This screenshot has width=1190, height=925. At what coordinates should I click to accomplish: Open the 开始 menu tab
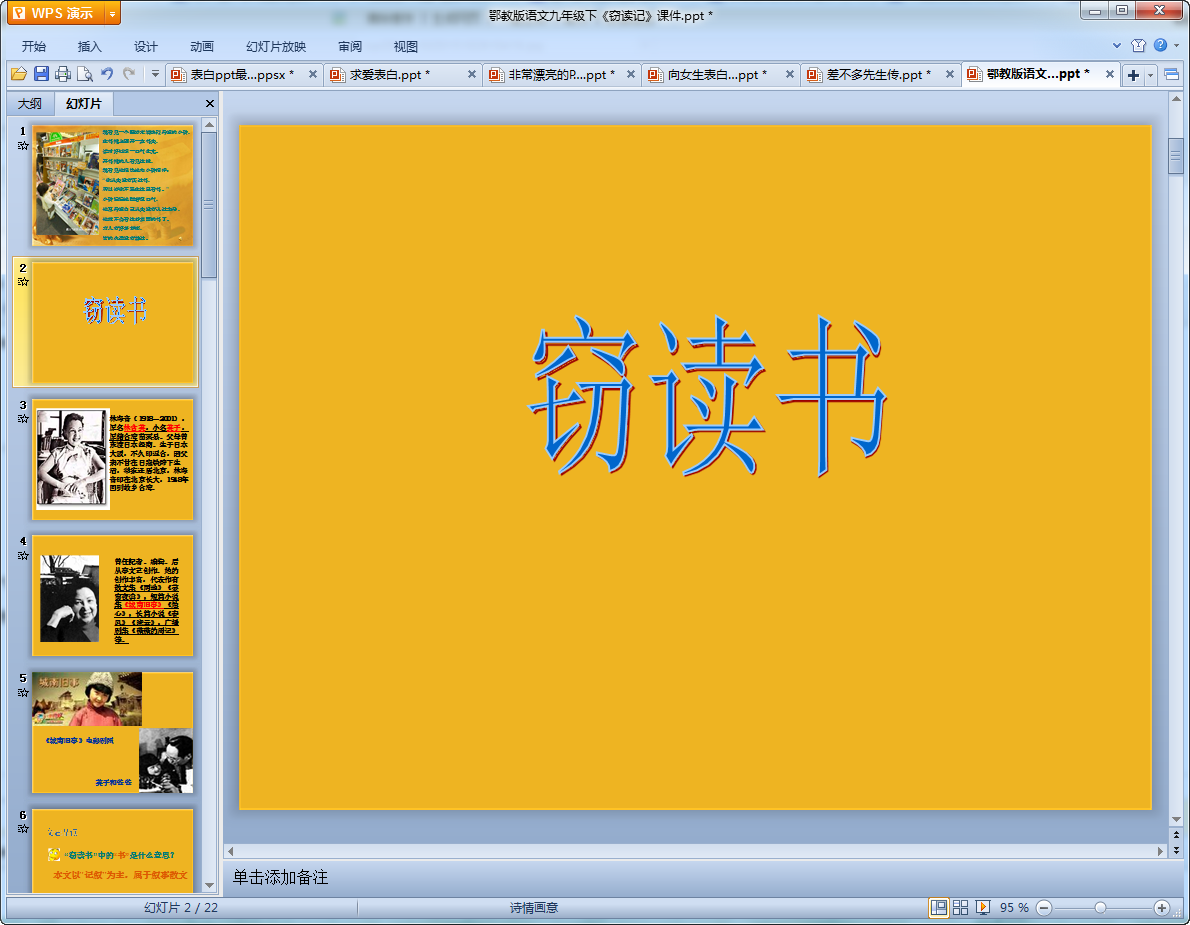click(33, 46)
